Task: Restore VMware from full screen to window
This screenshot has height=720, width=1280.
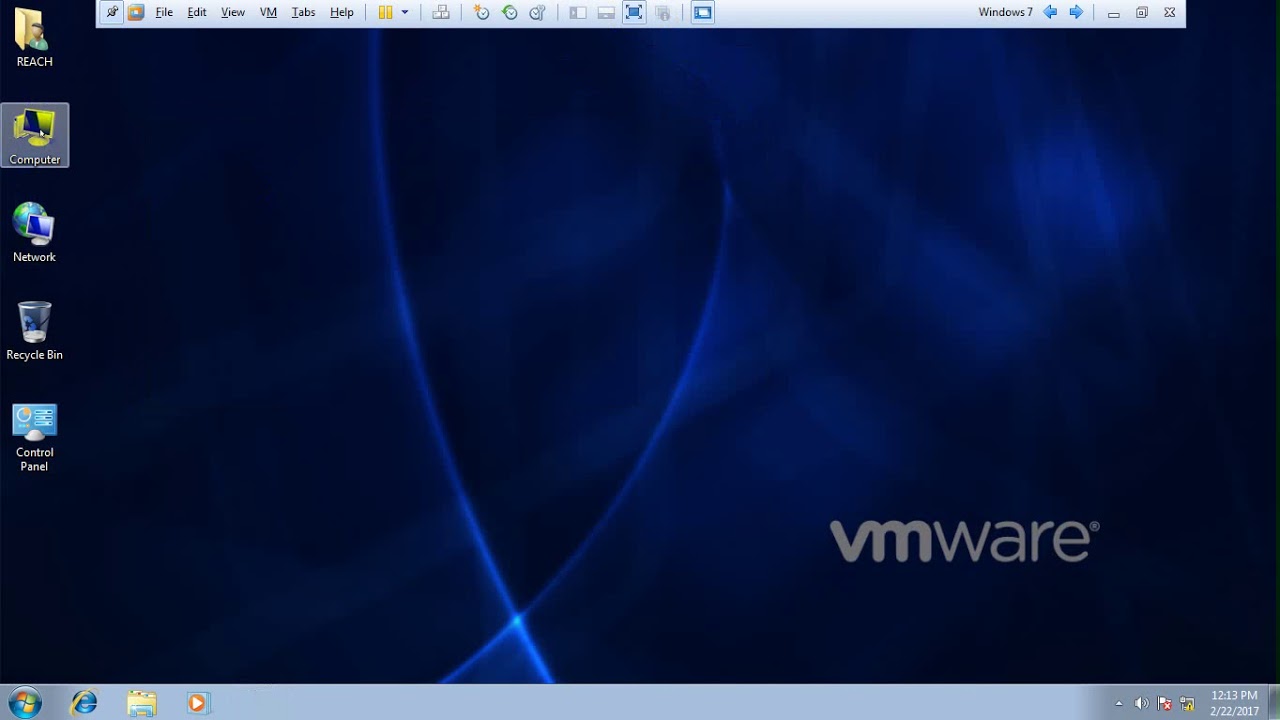Action: pos(1142,13)
